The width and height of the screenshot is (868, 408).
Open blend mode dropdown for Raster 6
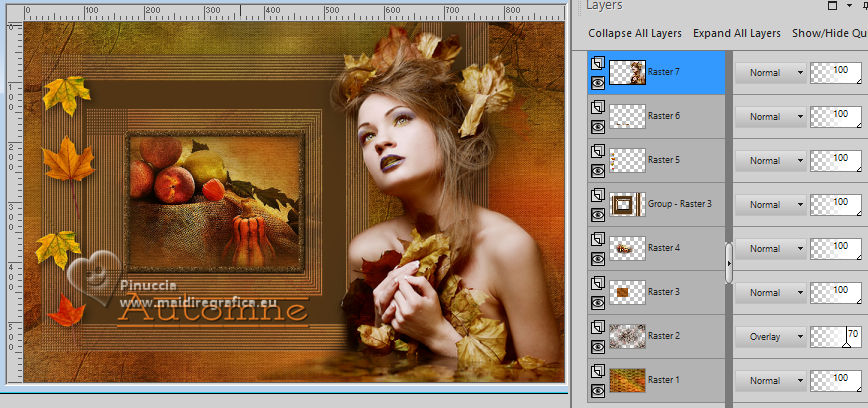pyautogui.click(x=771, y=116)
